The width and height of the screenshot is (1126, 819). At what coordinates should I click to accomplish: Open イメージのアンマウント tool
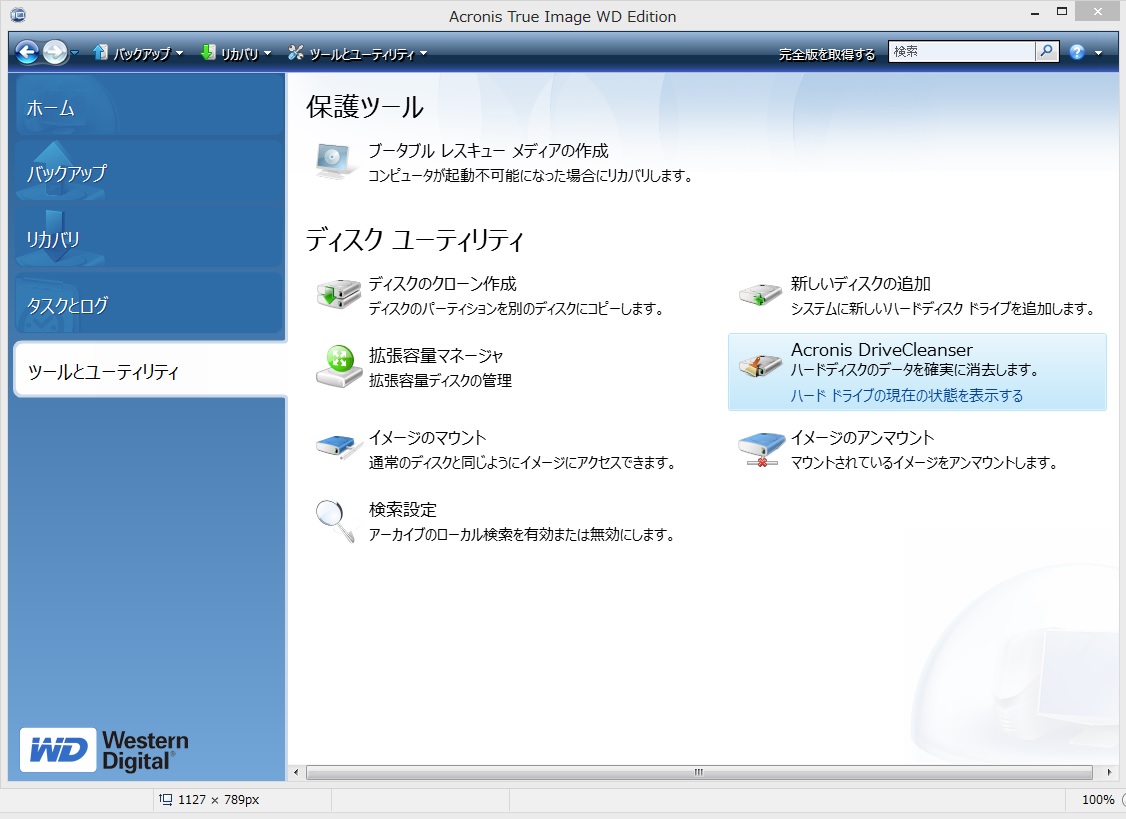pos(862,438)
